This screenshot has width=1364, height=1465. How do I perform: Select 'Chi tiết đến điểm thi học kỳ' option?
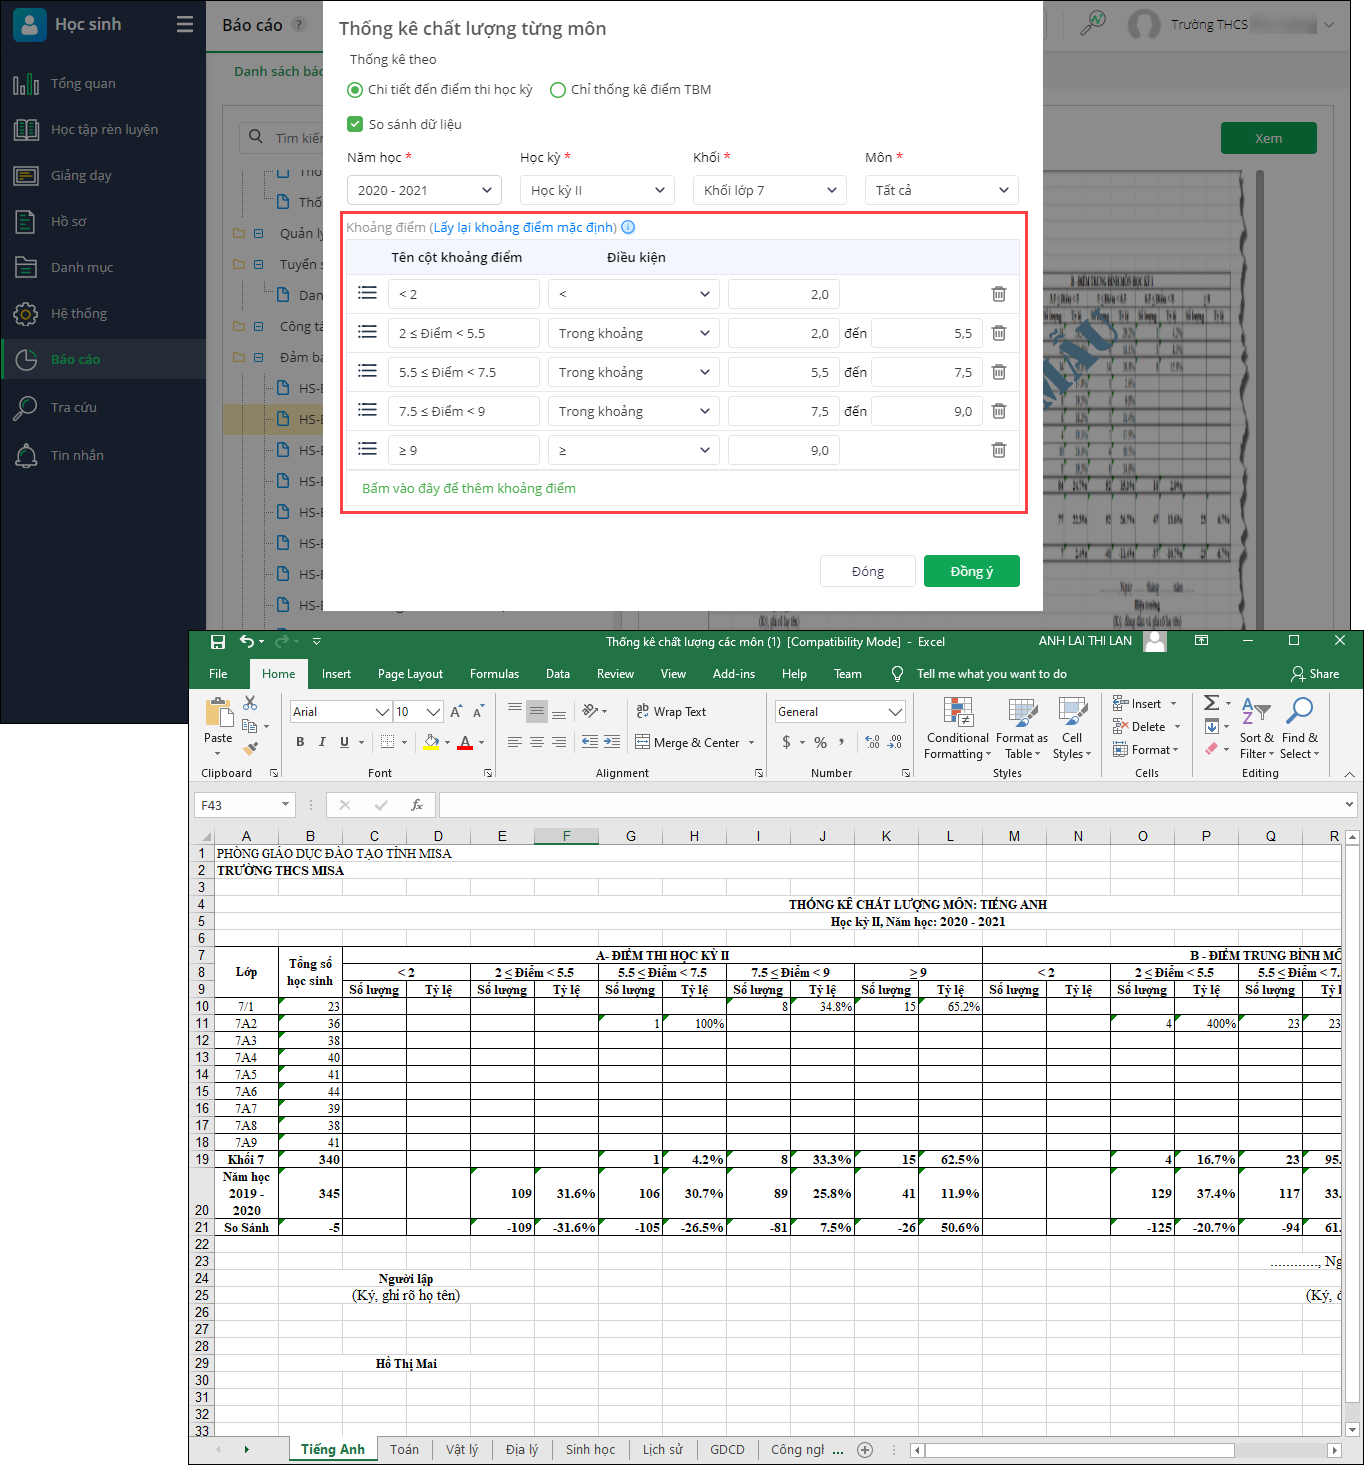tap(355, 90)
